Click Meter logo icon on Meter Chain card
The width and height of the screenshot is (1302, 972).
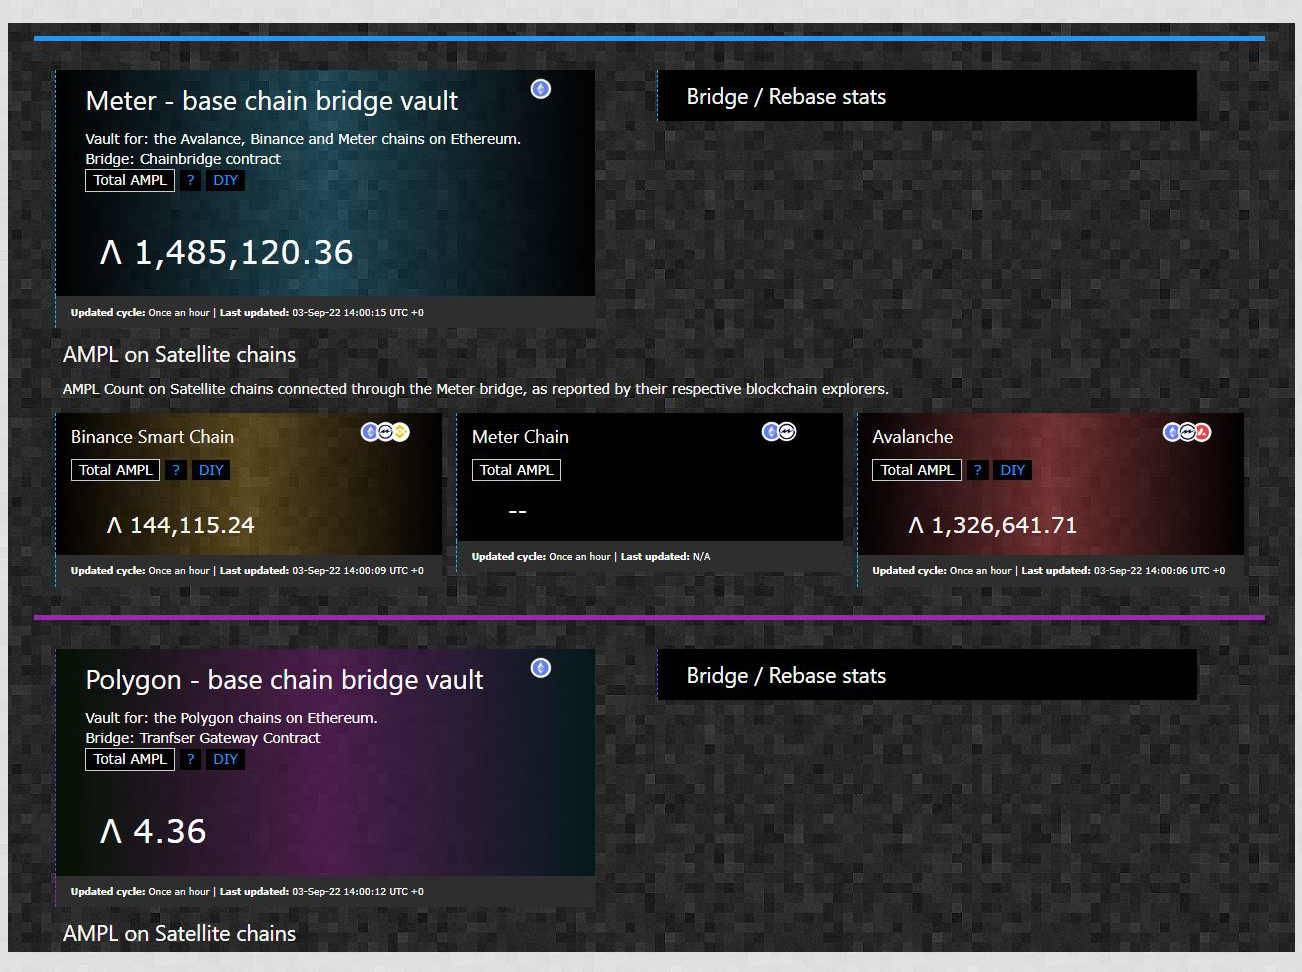click(x=787, y=432)
